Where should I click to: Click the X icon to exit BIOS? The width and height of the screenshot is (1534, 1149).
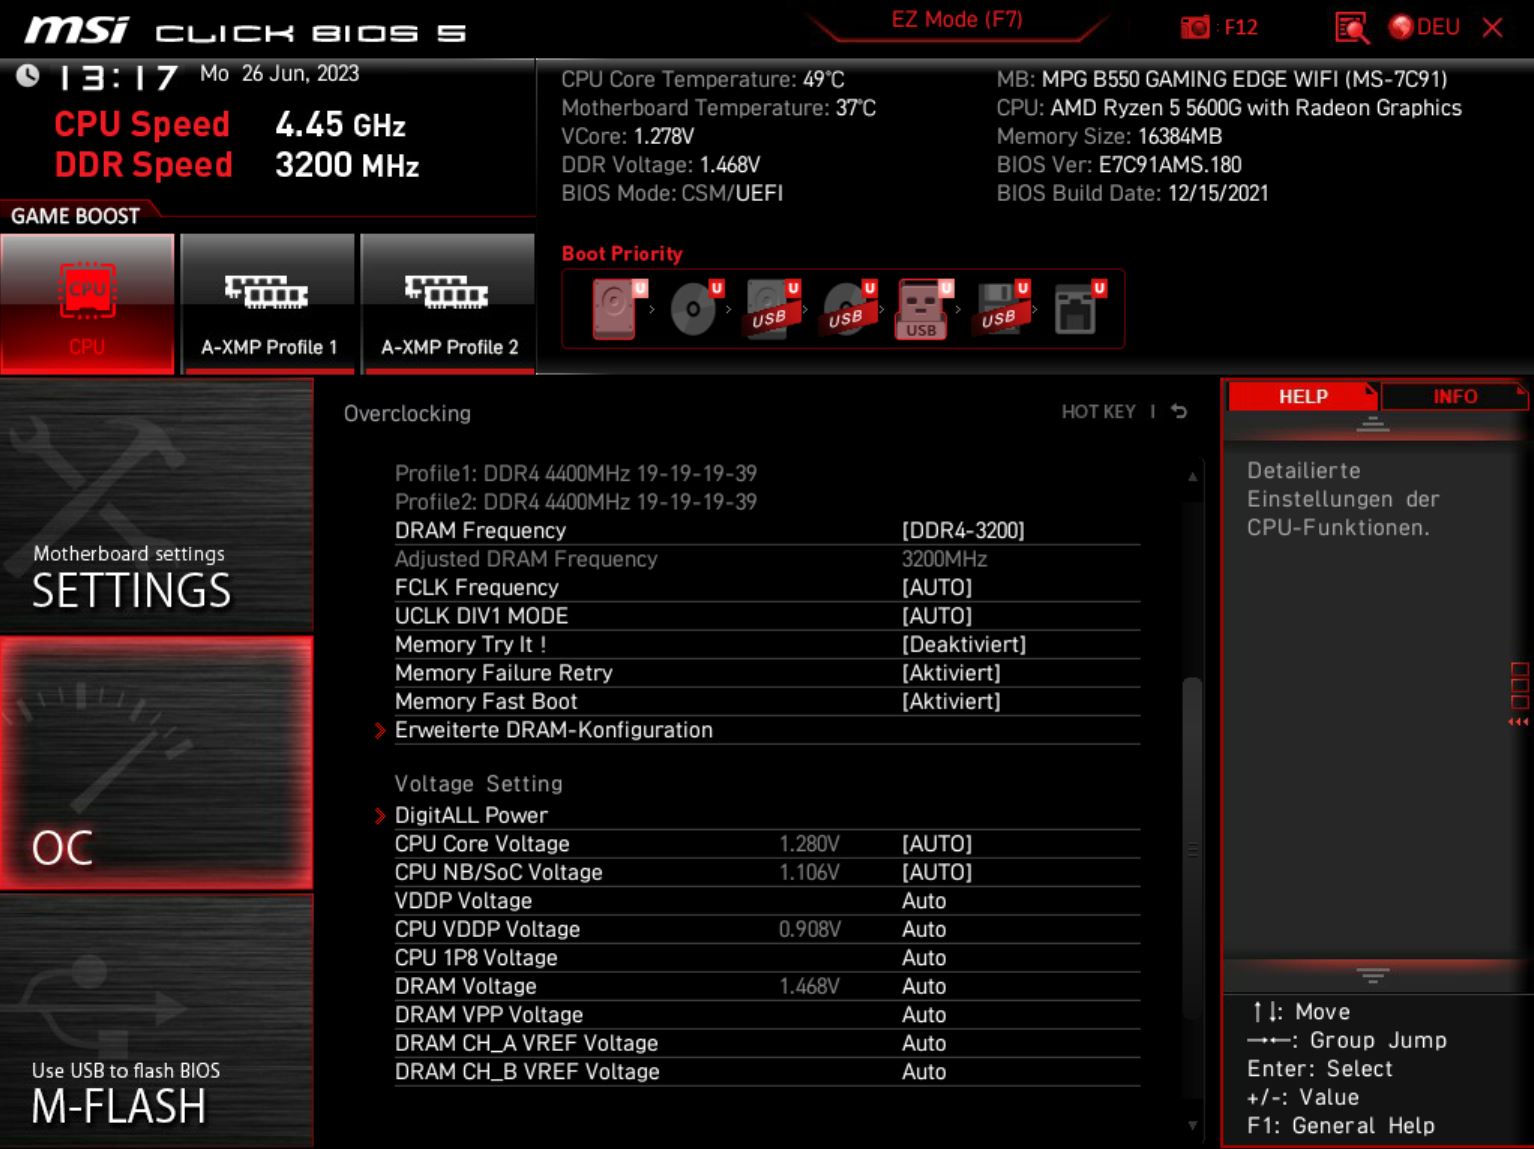click(1492, 27)
